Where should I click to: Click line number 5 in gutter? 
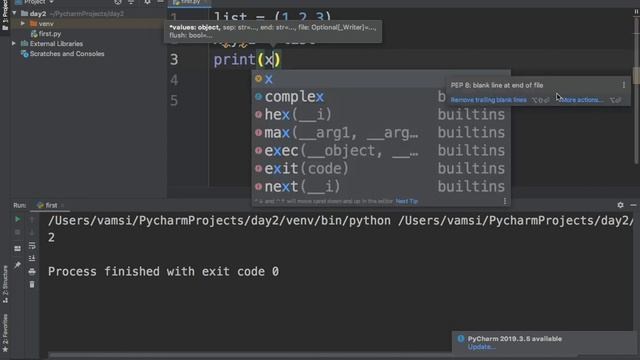(x=174, y=100)
